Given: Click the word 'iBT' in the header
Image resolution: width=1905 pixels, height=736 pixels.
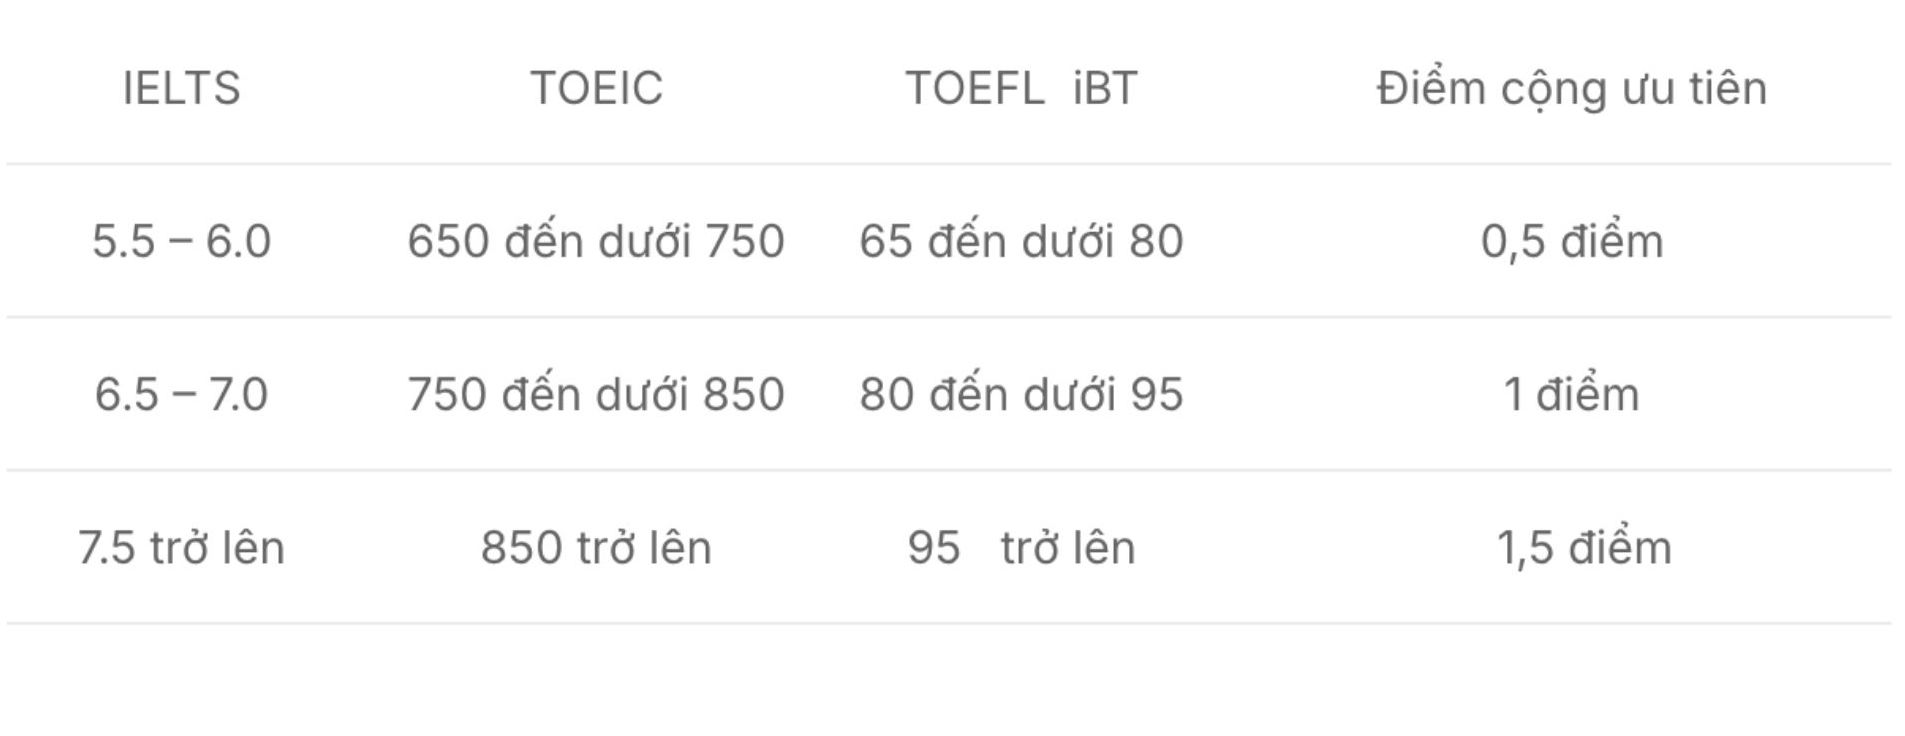Looking at the screenshot, I should (x=1105, y=88).
